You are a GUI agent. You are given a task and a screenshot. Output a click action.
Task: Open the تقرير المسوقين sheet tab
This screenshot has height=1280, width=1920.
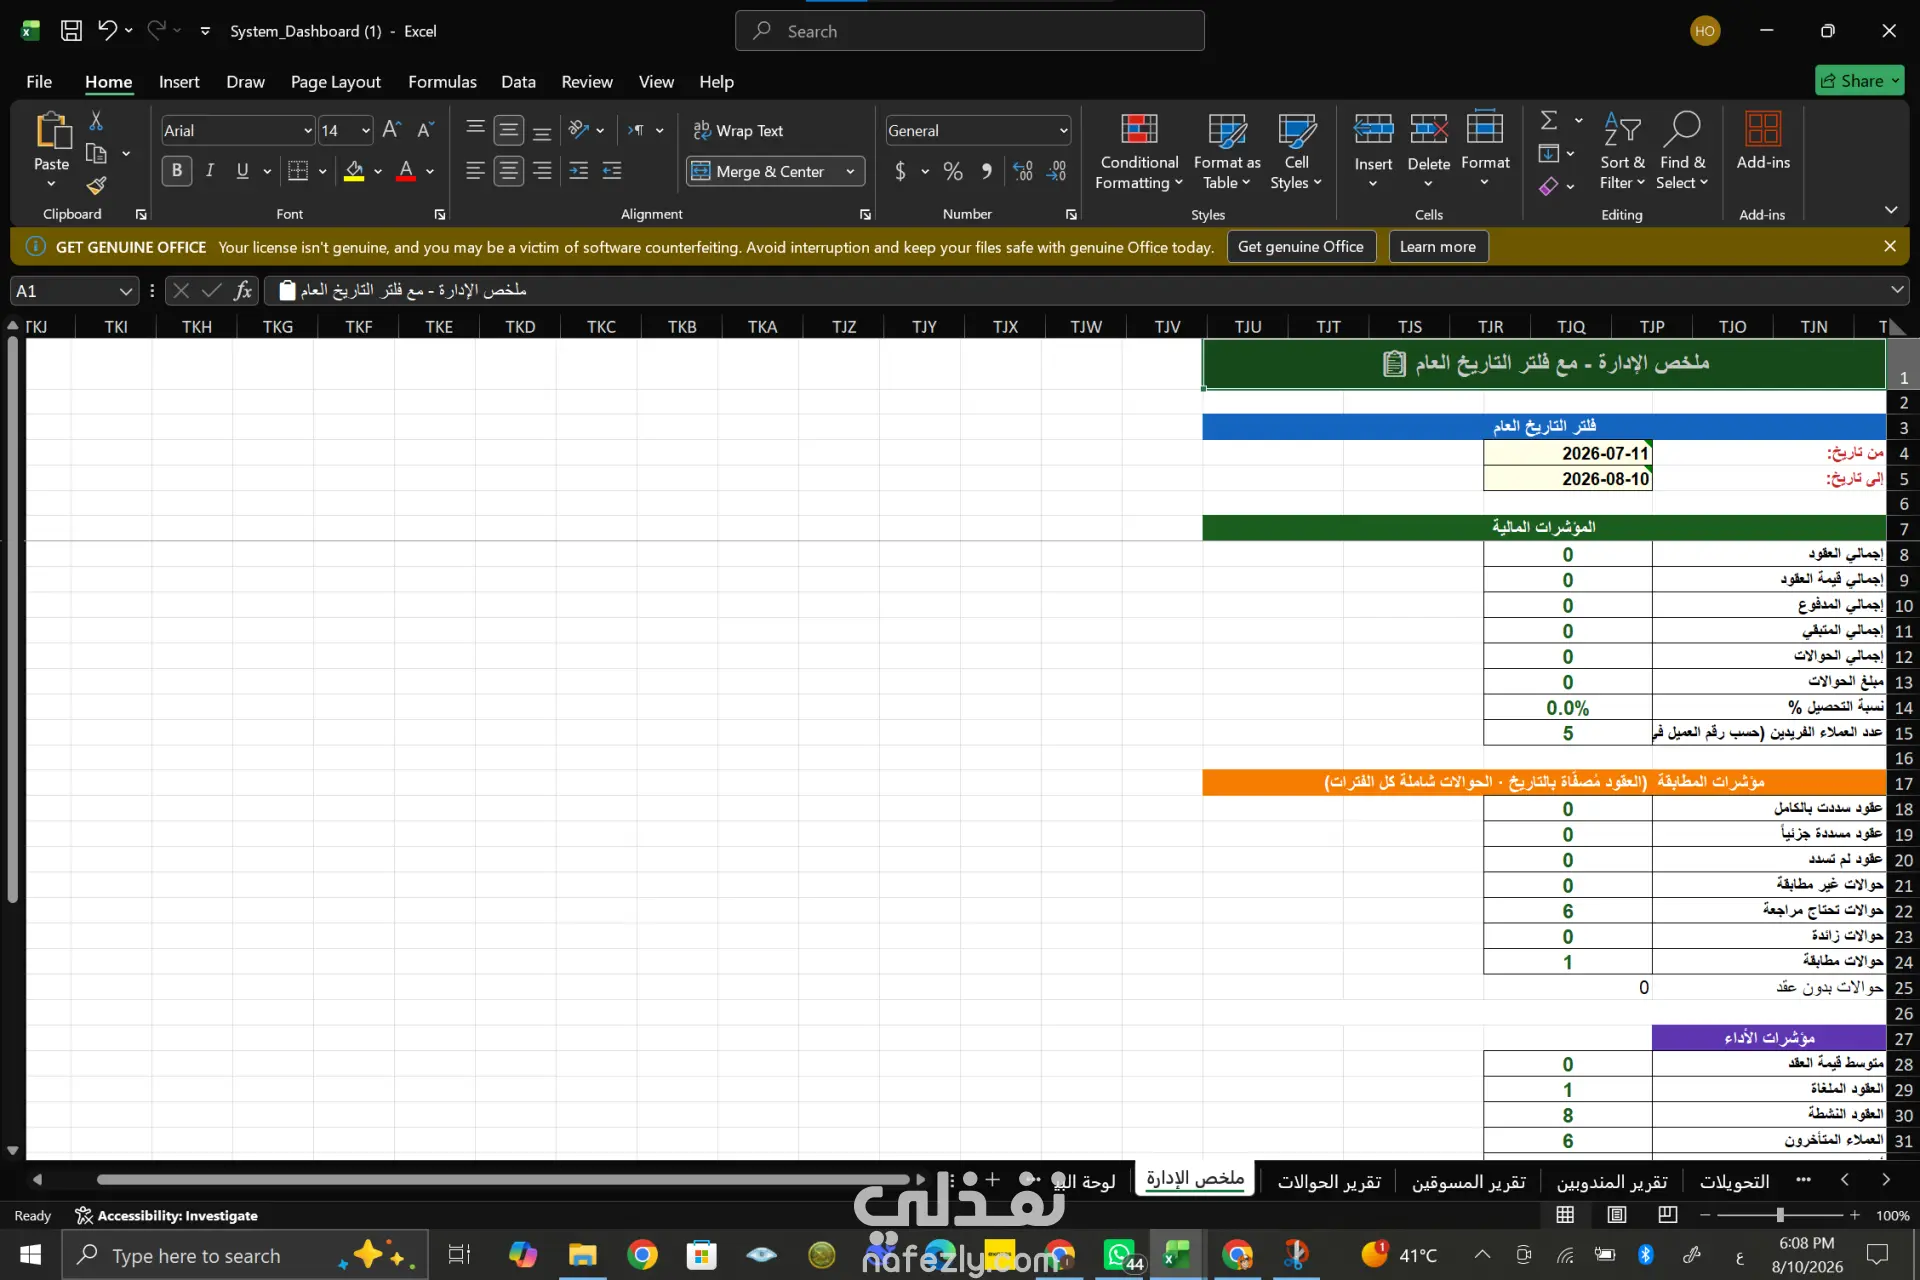1468,1181
